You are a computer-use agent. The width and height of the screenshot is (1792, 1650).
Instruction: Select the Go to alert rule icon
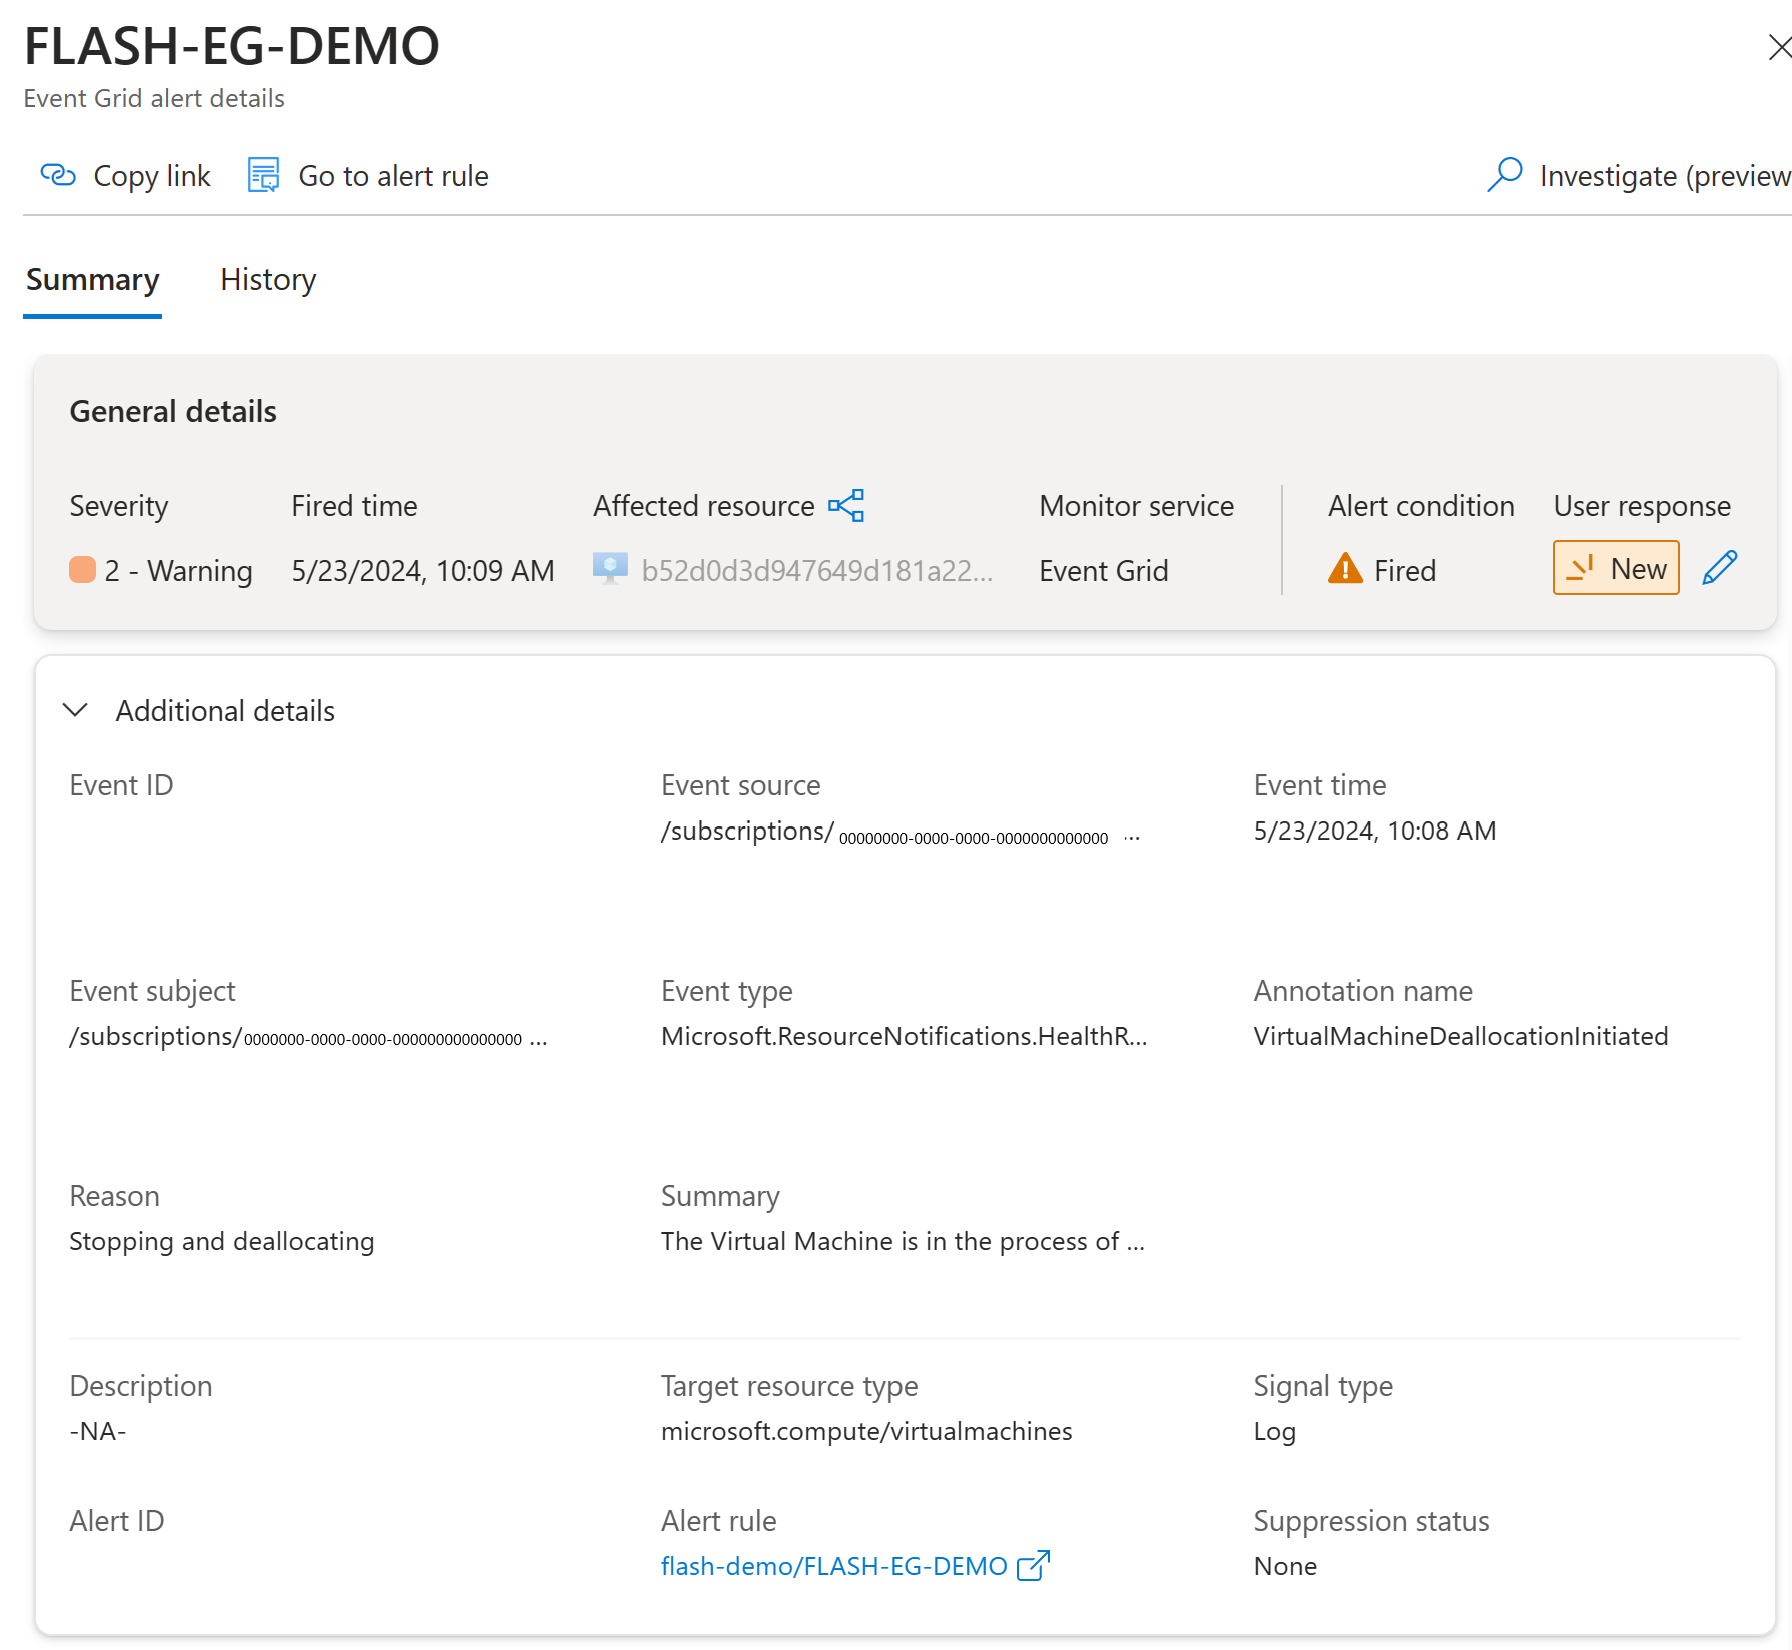(x=262, y=174)
